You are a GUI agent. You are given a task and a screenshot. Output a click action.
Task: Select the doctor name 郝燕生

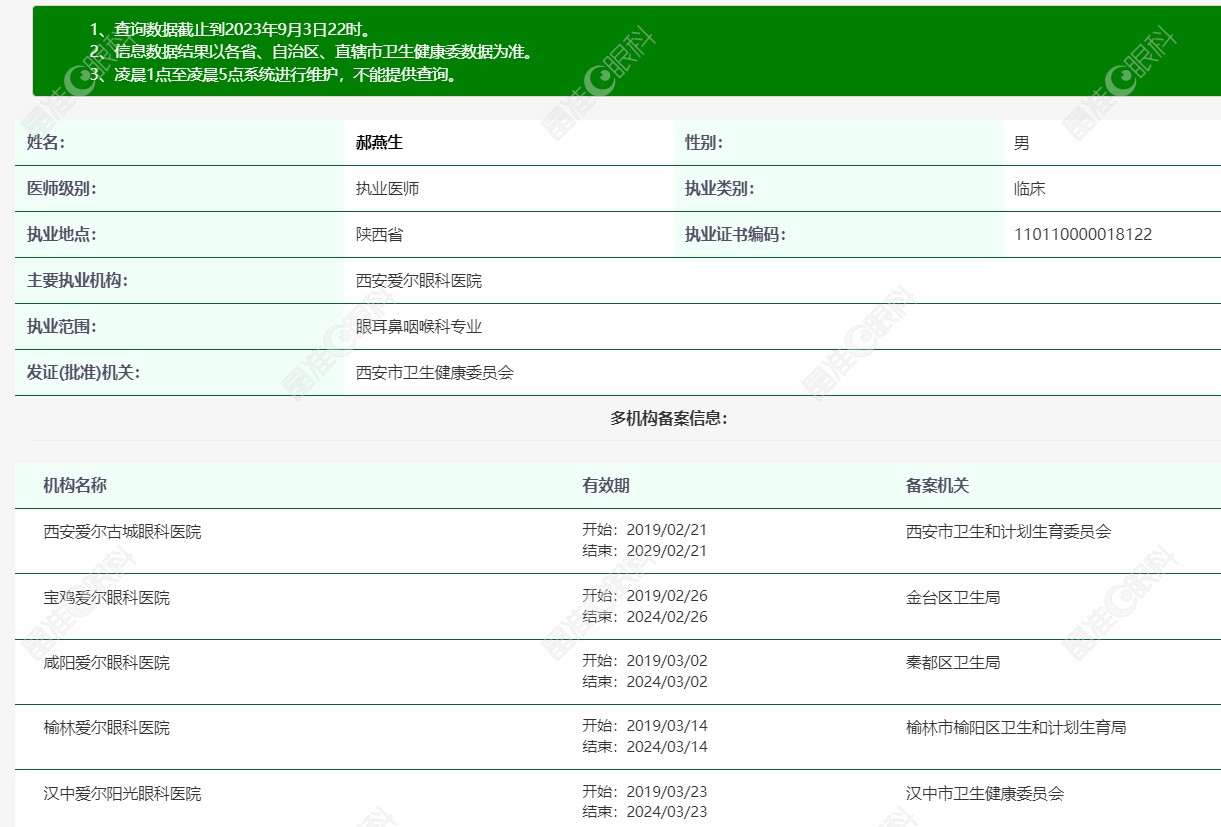pyautogui.click(x=379, y=142)
